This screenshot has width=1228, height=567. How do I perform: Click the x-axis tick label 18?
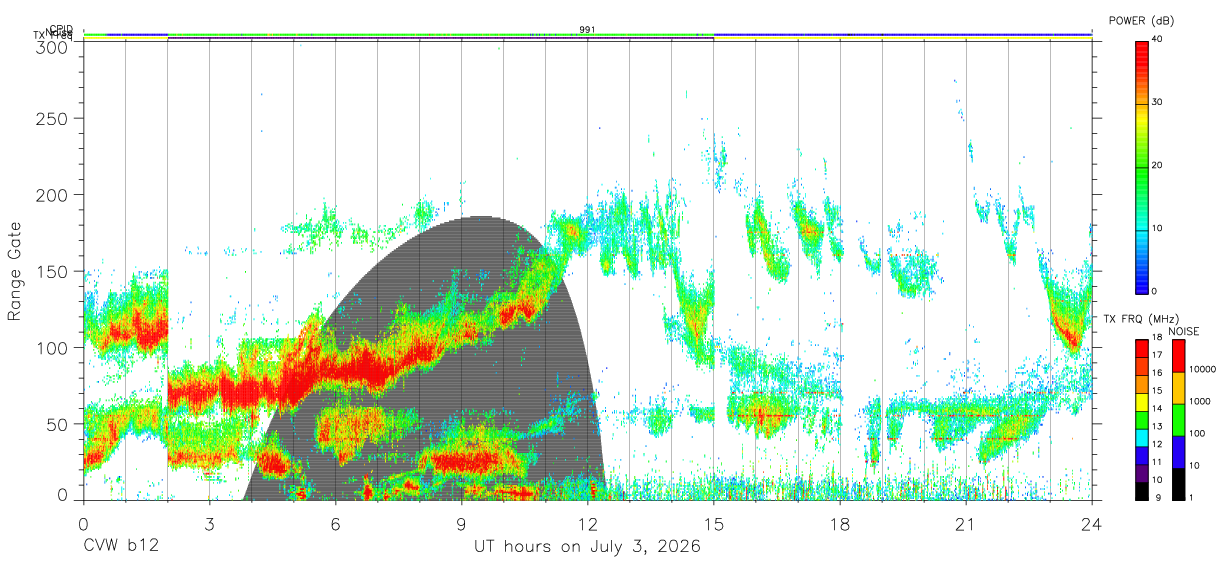840,524
